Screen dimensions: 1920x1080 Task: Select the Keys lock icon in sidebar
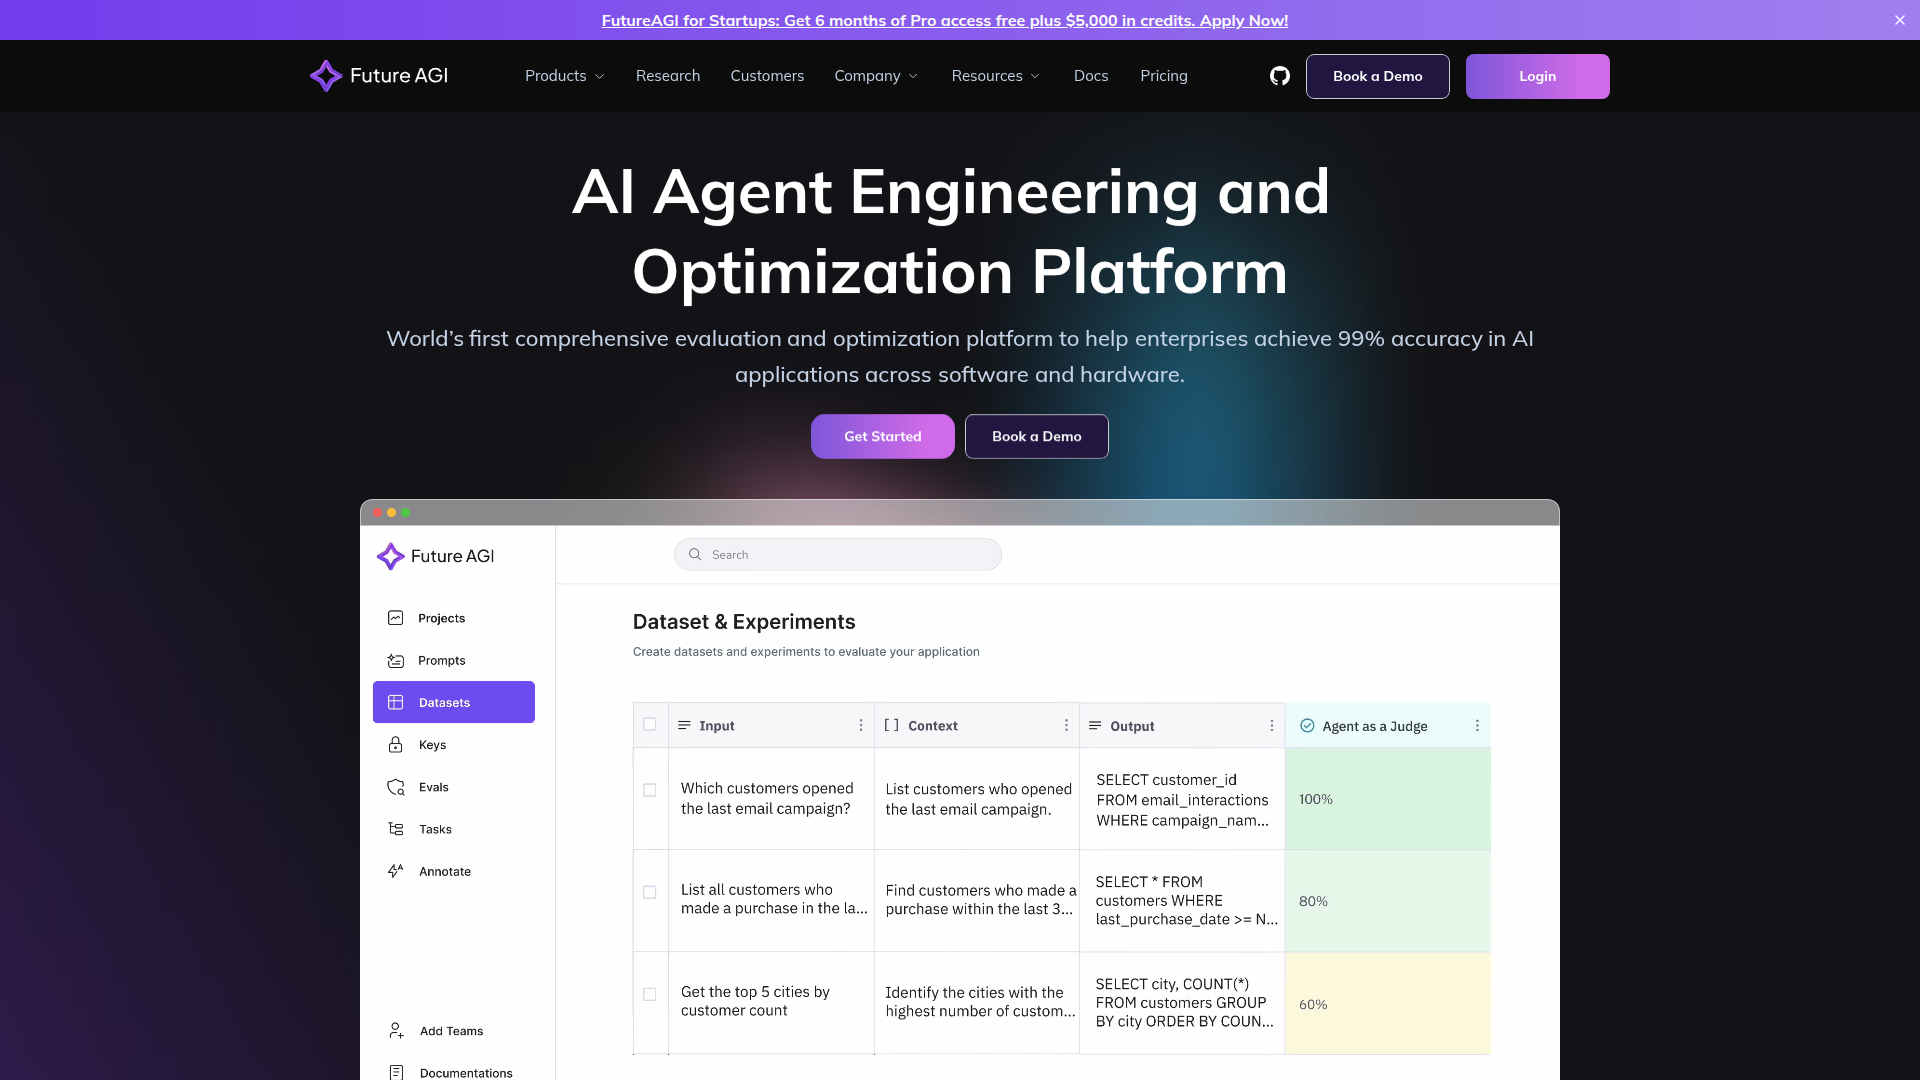coord(396,745)
